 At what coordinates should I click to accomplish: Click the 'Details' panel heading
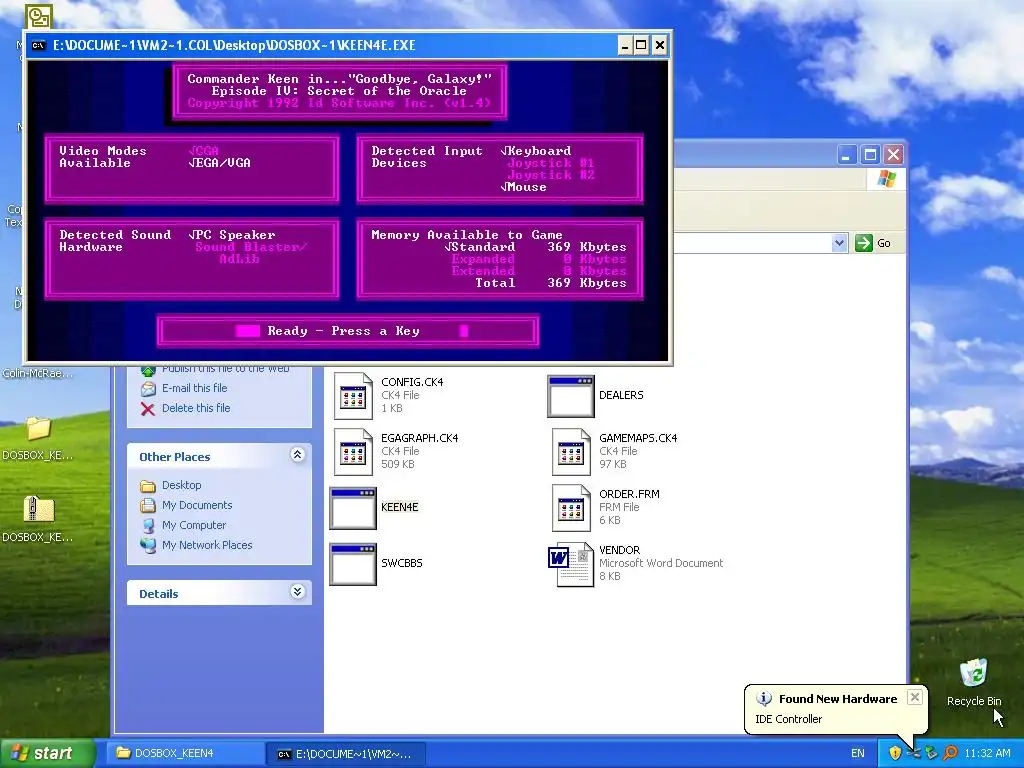tap(159, 594)
